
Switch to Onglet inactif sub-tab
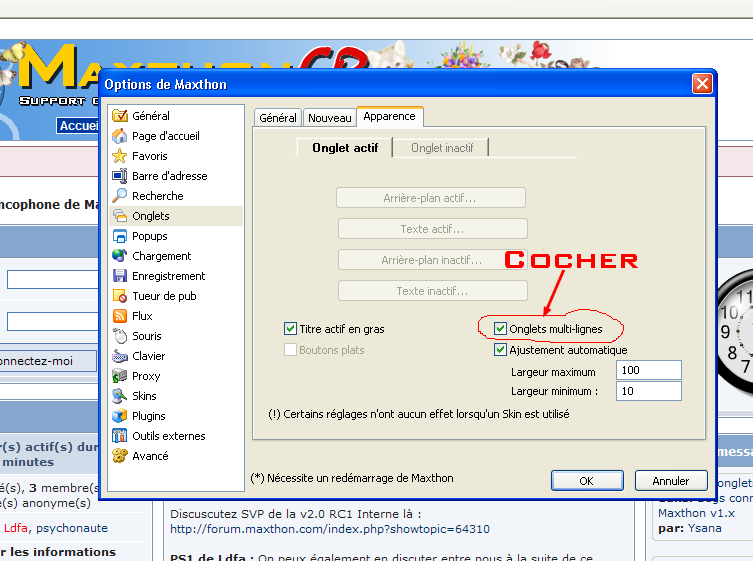tap(441, 147)
